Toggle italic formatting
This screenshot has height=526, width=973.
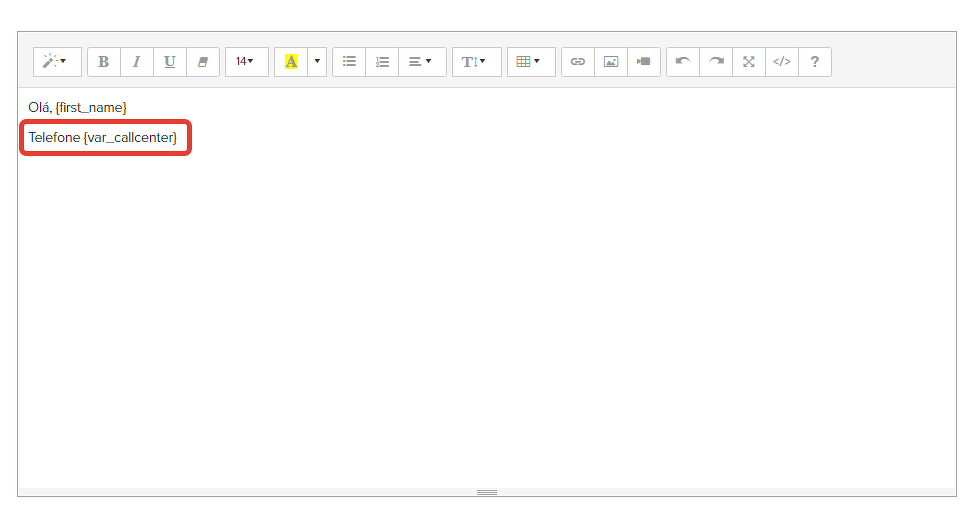pyautogui.click(x=137, y=62)
